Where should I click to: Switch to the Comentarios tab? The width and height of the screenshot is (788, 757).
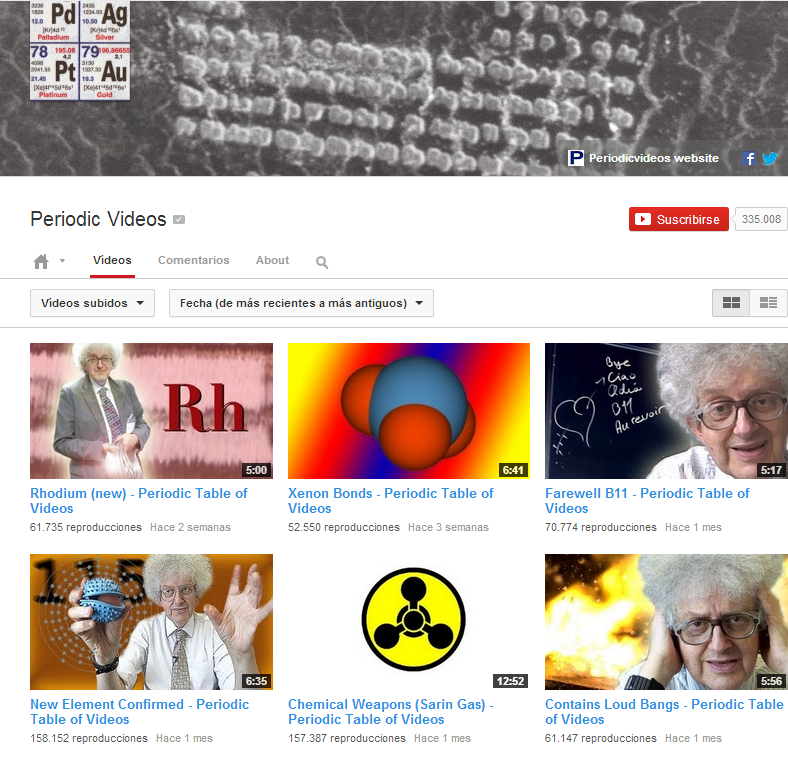click(x=193, y=260)
